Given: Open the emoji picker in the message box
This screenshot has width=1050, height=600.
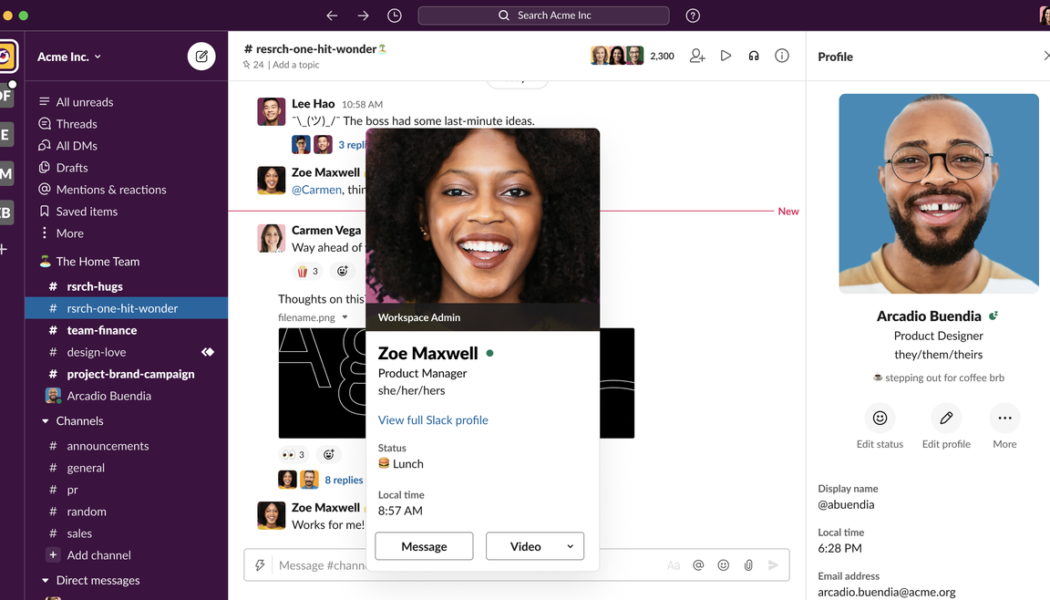Looking at the screenshot, I should pyautogui.click(x=723, y=565).
